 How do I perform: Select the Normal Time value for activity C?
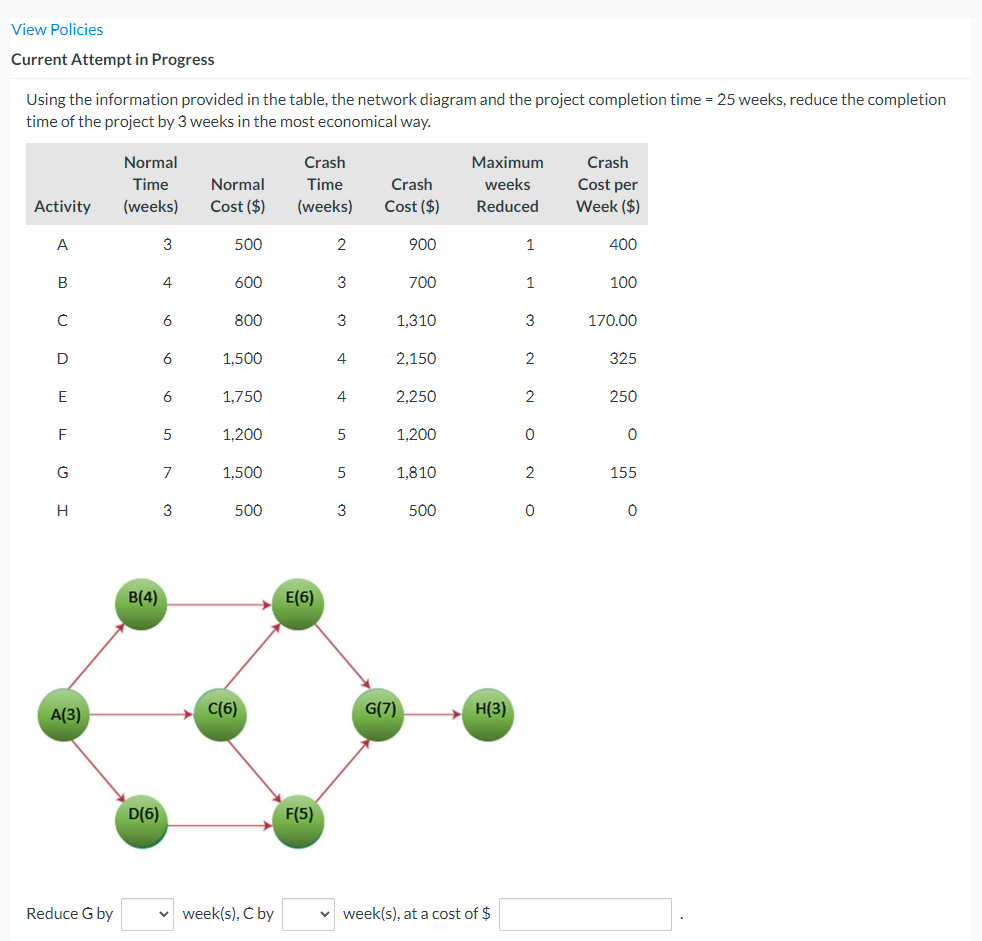point(167,320)
